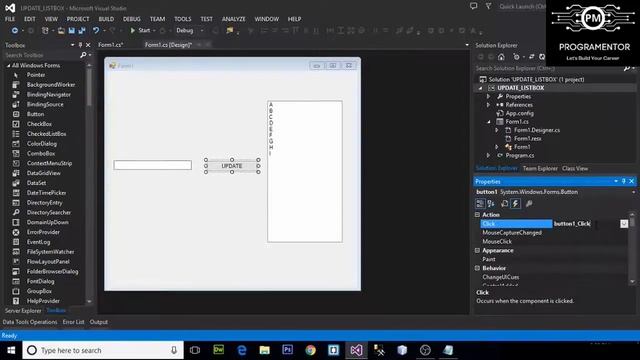Expand the Properties node in Solution Explorer
Image resolution: width=640 pixels, height=360 pixels.
point(489,96)
